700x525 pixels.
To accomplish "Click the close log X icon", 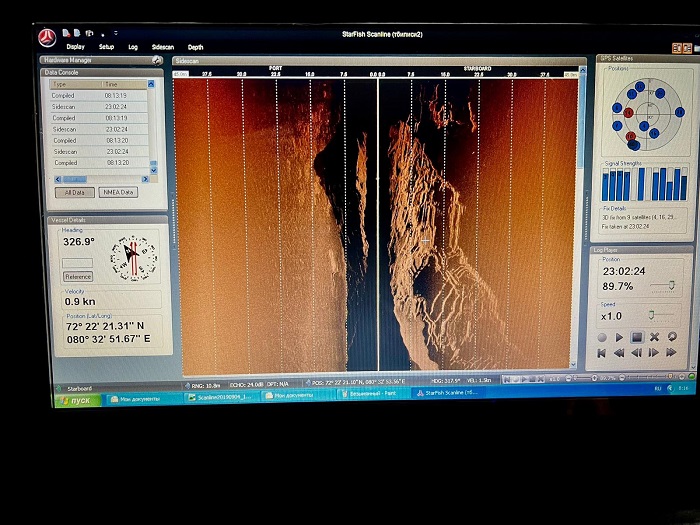I will point(654,337).
